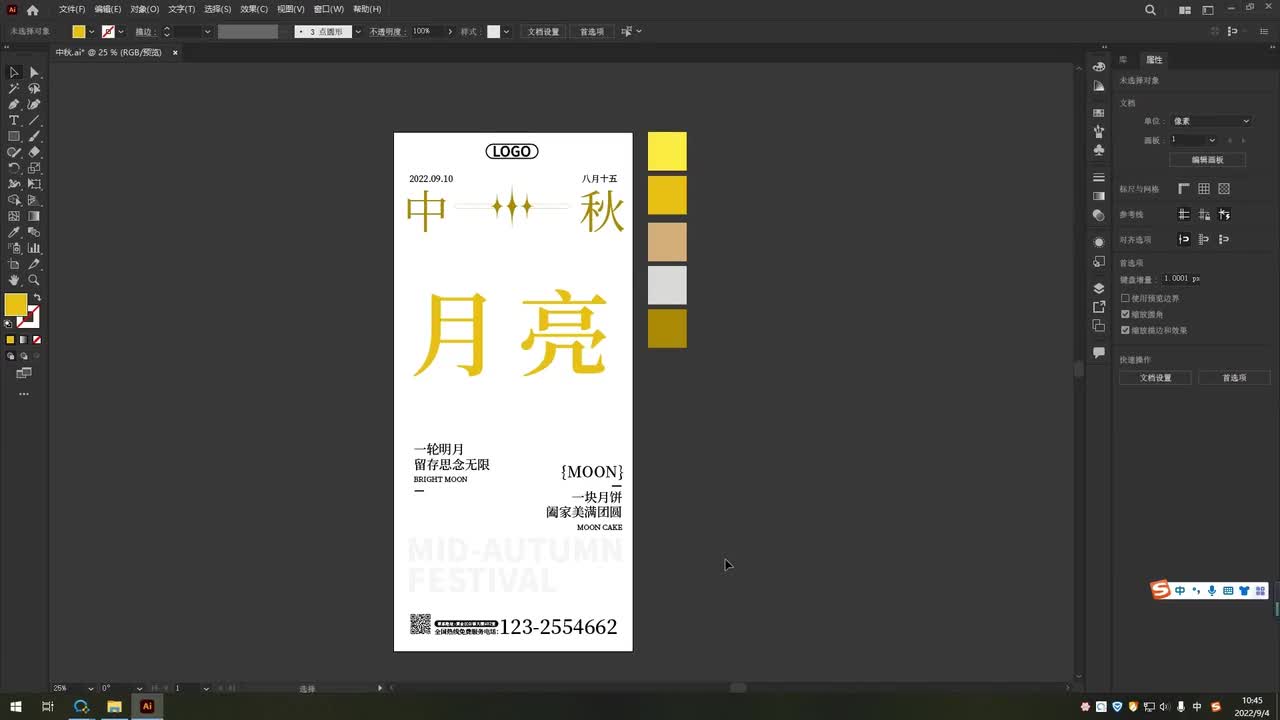Toggle 使用预览边界 checkbox
Screen dimensions: 1280x720
[x=1125, y=298]
